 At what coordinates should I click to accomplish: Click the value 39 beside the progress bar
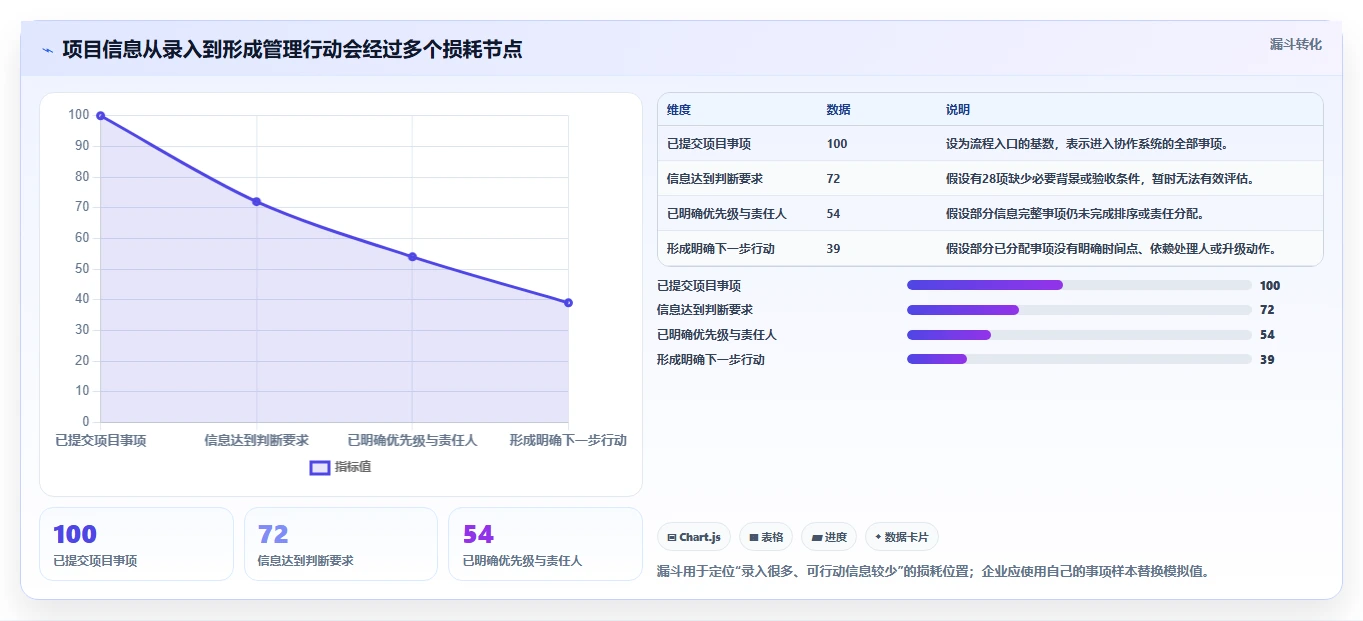pos(1267,360)
